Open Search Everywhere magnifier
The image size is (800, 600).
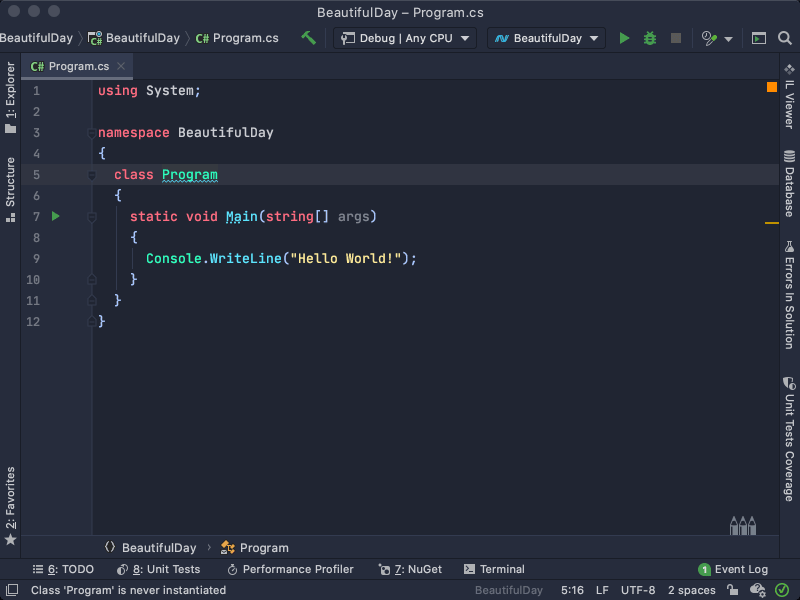[x=785, y=38]
